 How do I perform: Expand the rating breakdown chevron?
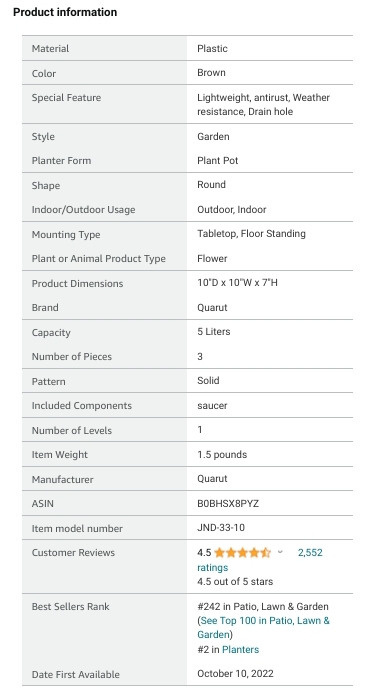click(x=280, y=552)
